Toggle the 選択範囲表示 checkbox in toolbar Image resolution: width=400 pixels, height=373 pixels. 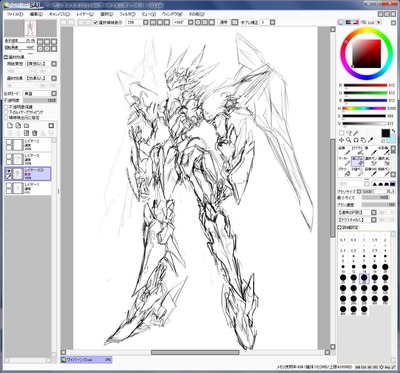(x=95, y=22)
